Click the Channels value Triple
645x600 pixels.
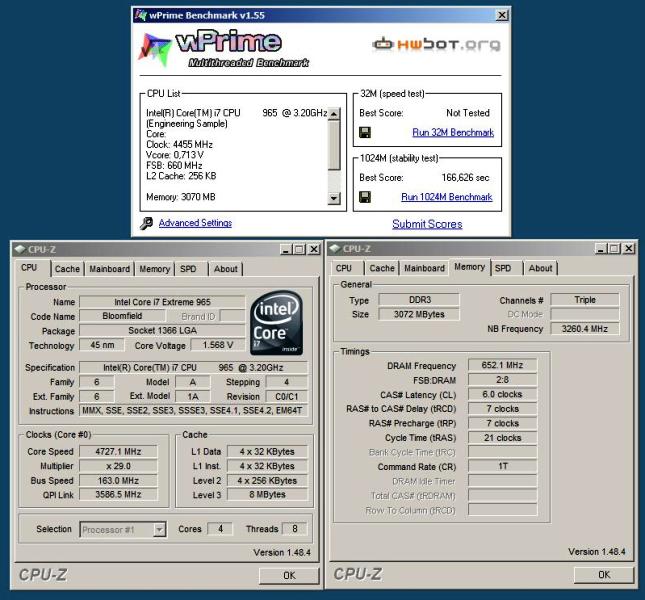585,300
